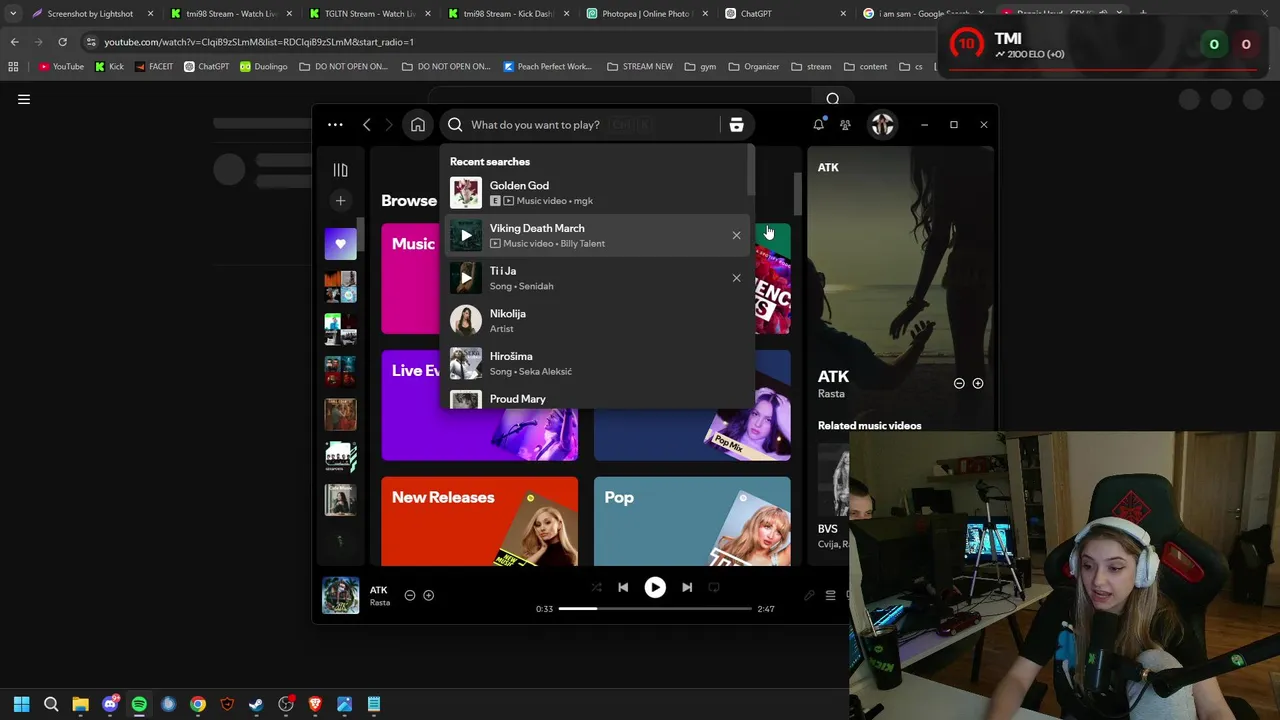The image size is (1280, 720).
Task: Open the lyrics microphone icon
Action: (x=809, y=595)
